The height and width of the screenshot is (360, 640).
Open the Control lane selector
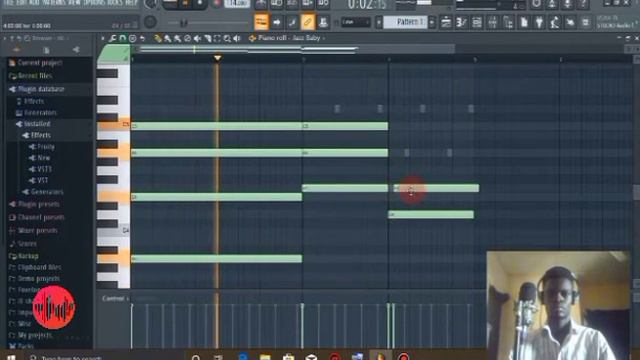[115, 299]
